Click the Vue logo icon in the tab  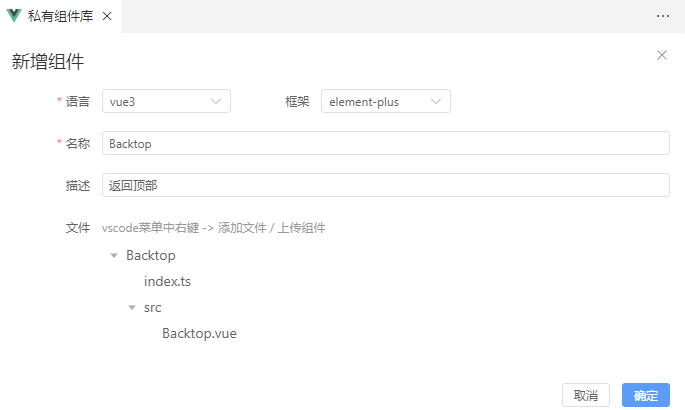14,16
